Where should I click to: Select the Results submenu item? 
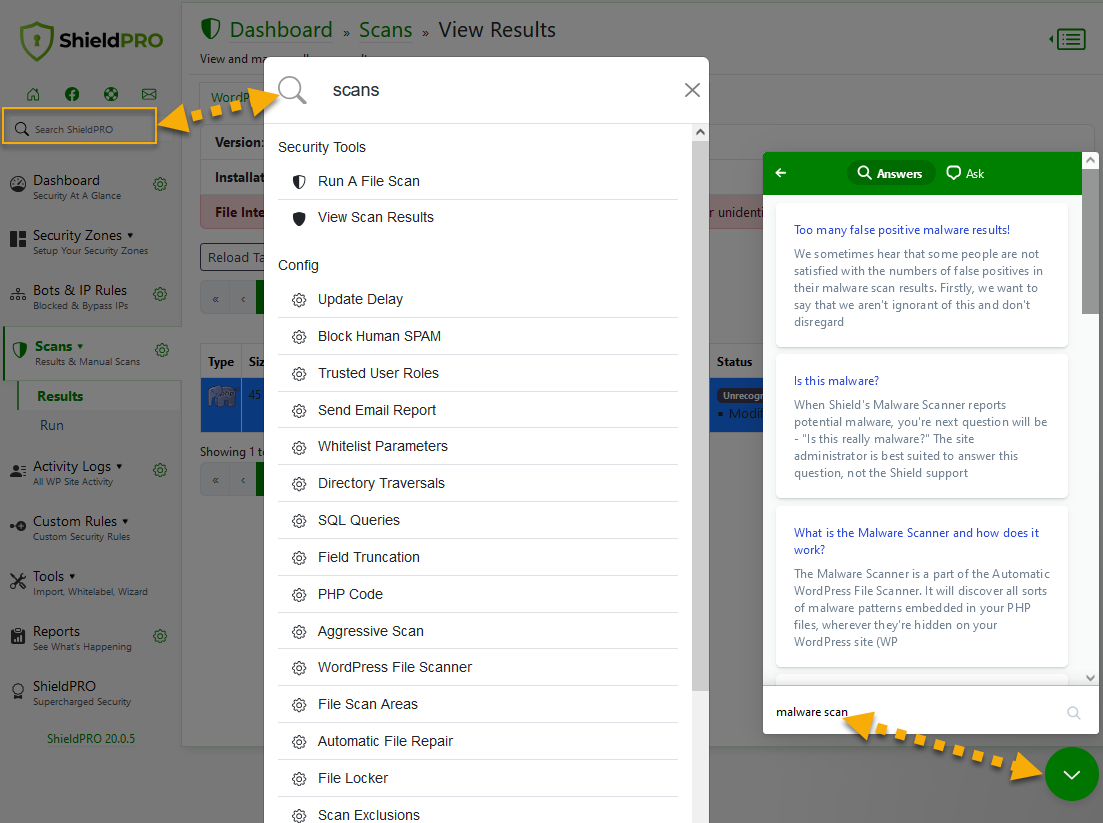click(x=60, y=396)
